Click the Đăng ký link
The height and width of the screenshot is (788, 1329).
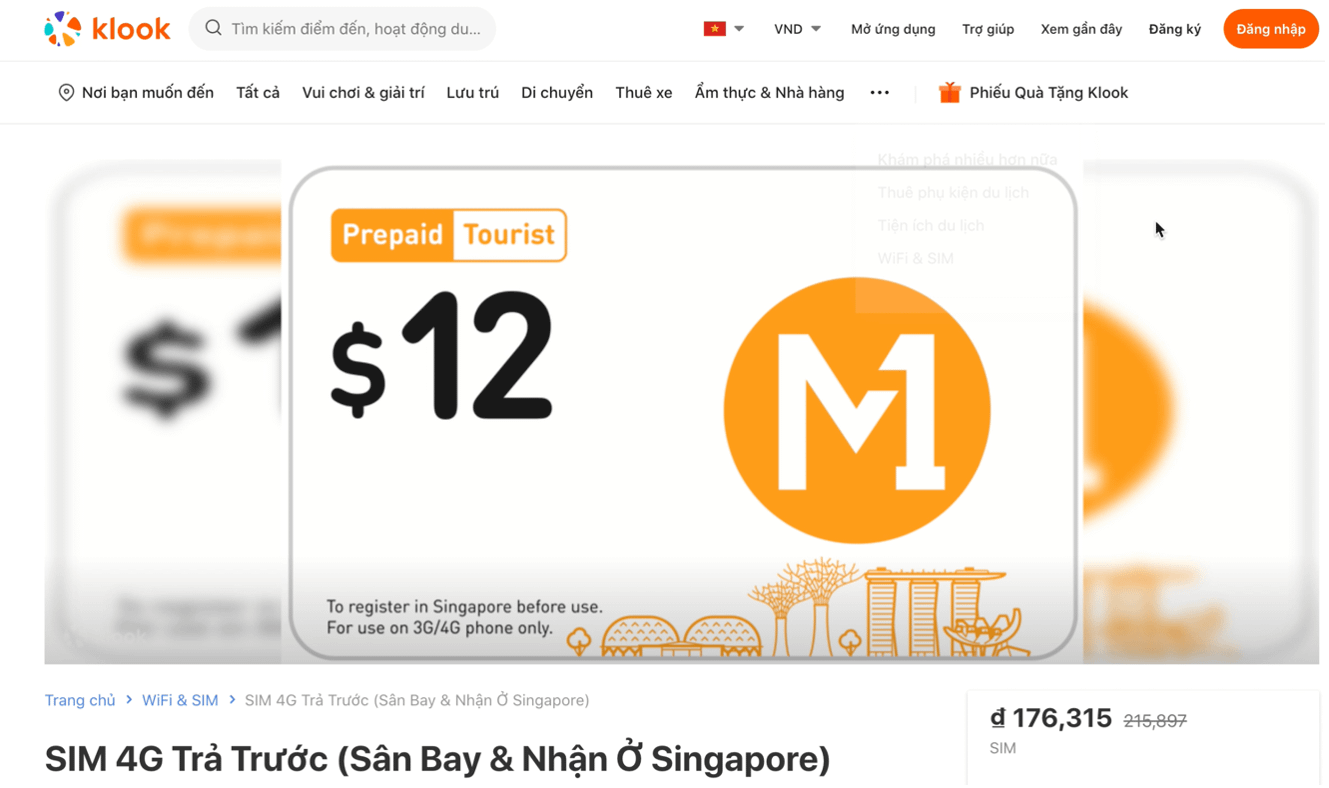1174,29
